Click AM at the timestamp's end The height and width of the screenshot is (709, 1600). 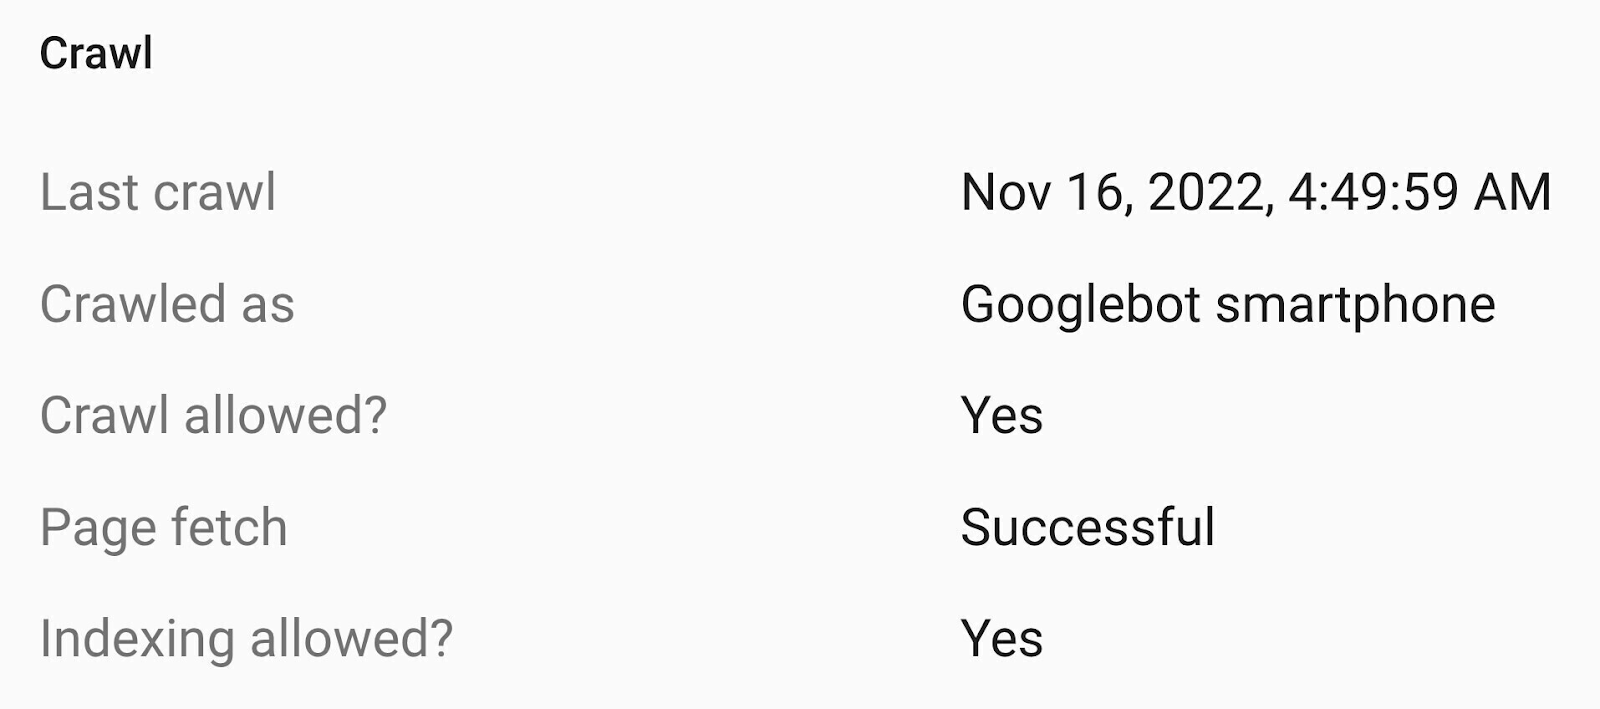[x=1513, y=192]
